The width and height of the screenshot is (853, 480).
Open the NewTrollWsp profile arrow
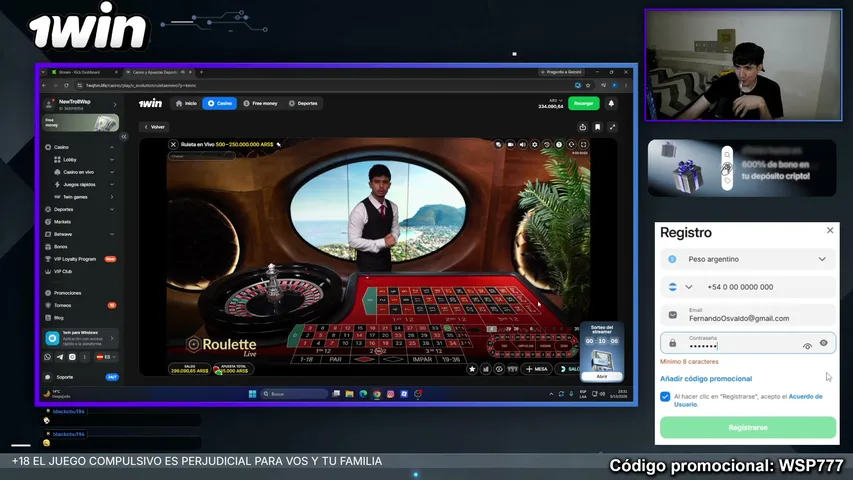115,104
